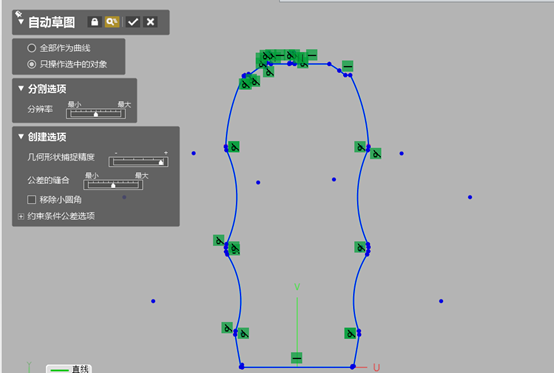Click the tangent constraint marker at left middle arc
Screen dimensions: 554x373
(234, 147)
